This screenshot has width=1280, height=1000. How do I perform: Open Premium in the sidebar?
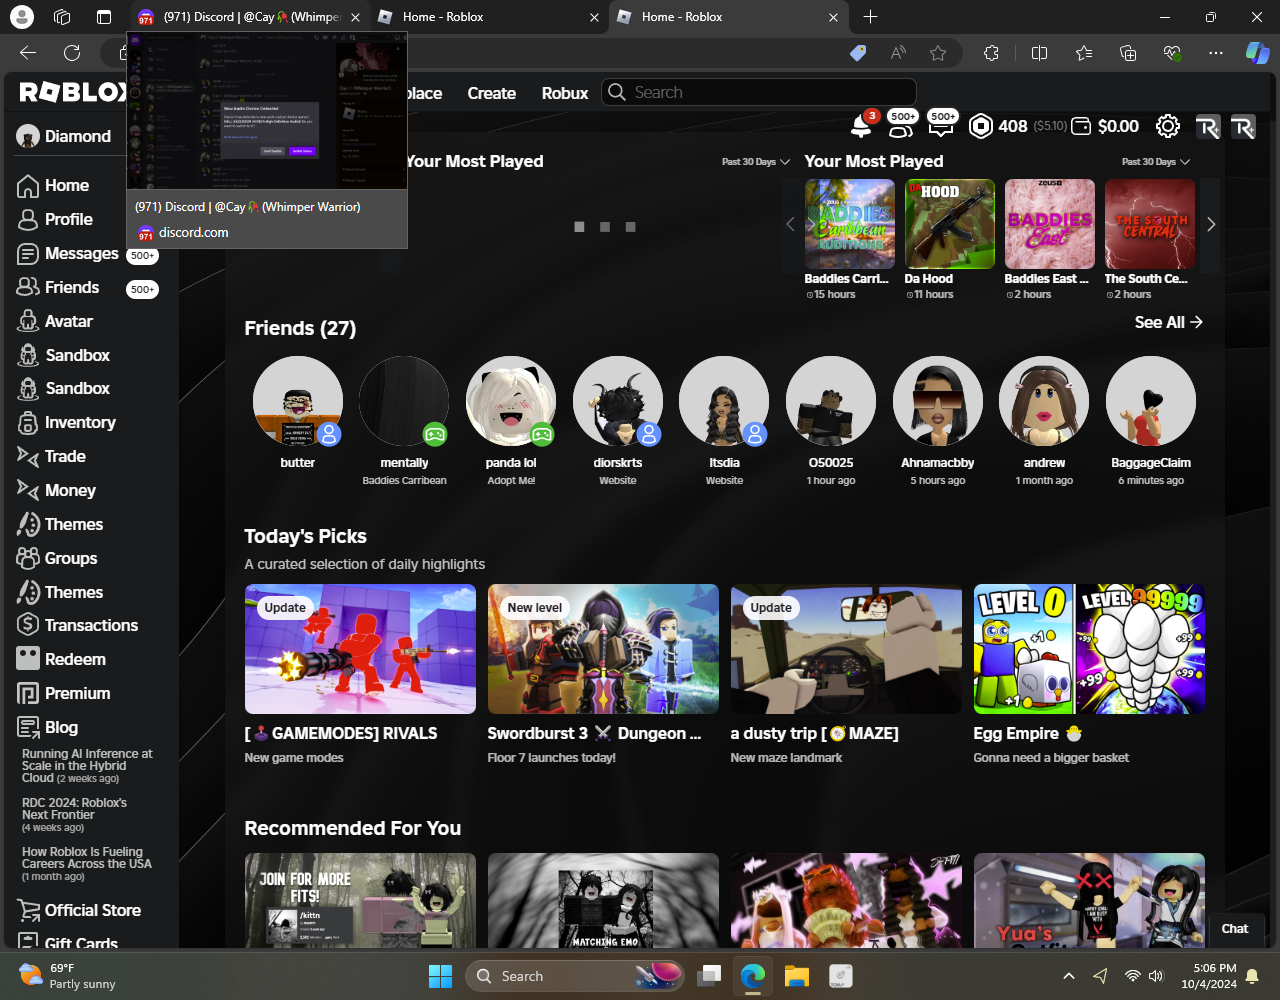[x=63, y=694]
